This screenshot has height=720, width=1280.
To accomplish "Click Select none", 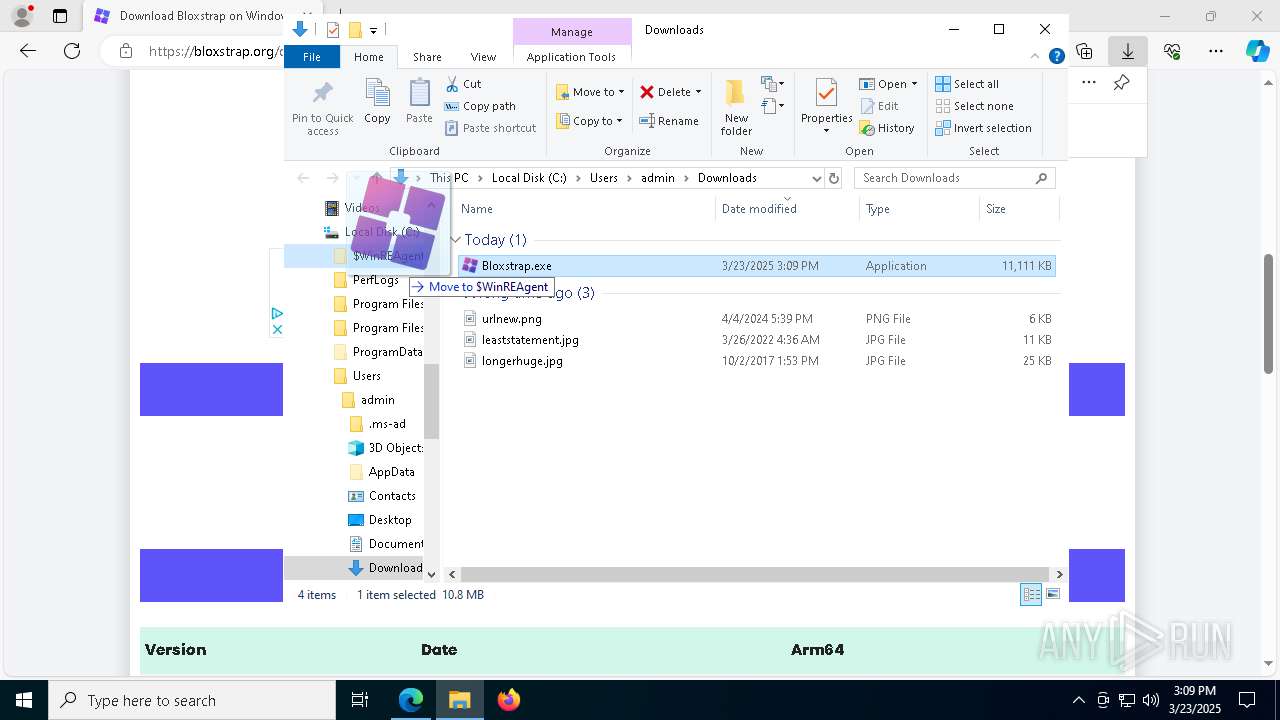I will pos(974,106).
